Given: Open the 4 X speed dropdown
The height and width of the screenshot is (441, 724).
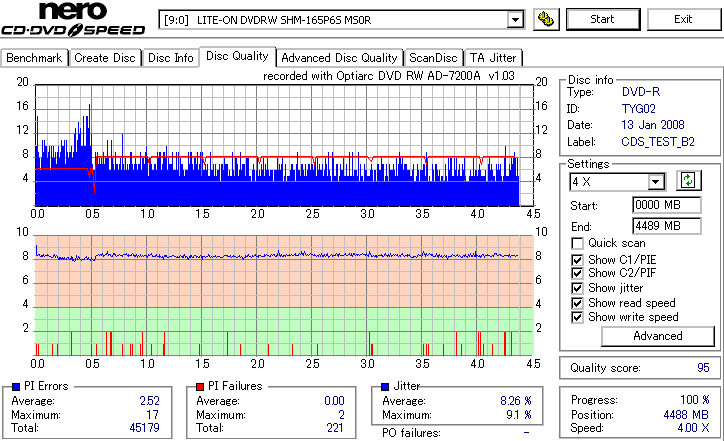Looking at the screenshot, I should pos(655,182).
